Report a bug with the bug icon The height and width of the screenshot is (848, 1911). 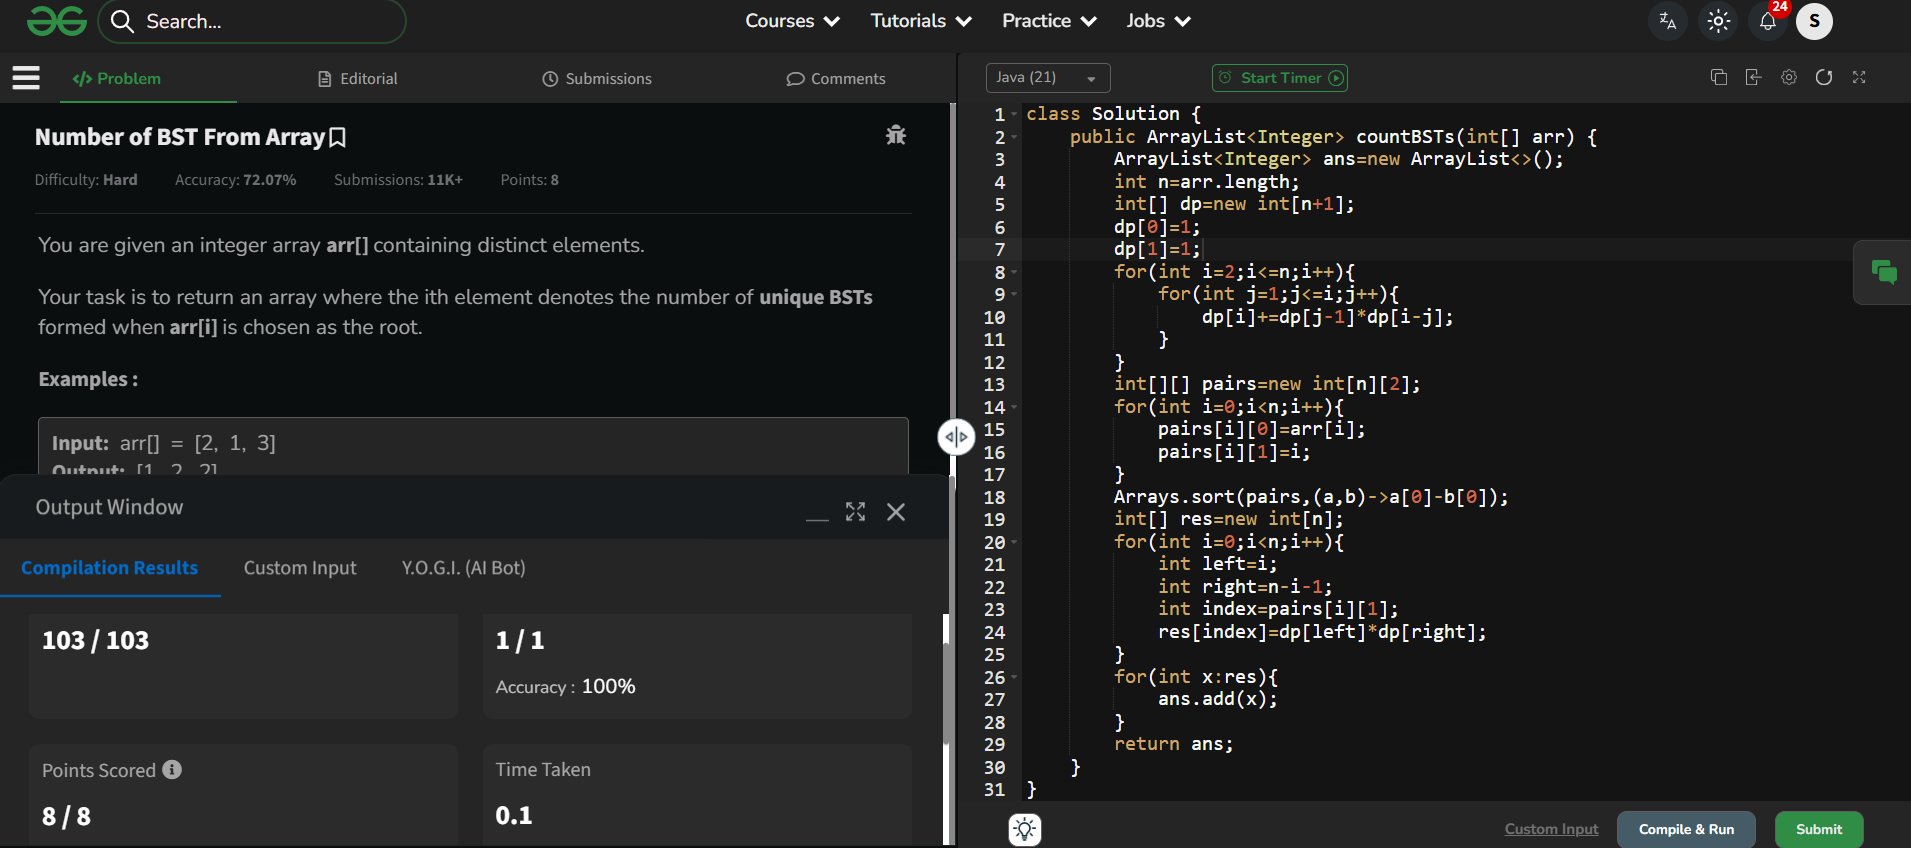(x=895, y=135)
